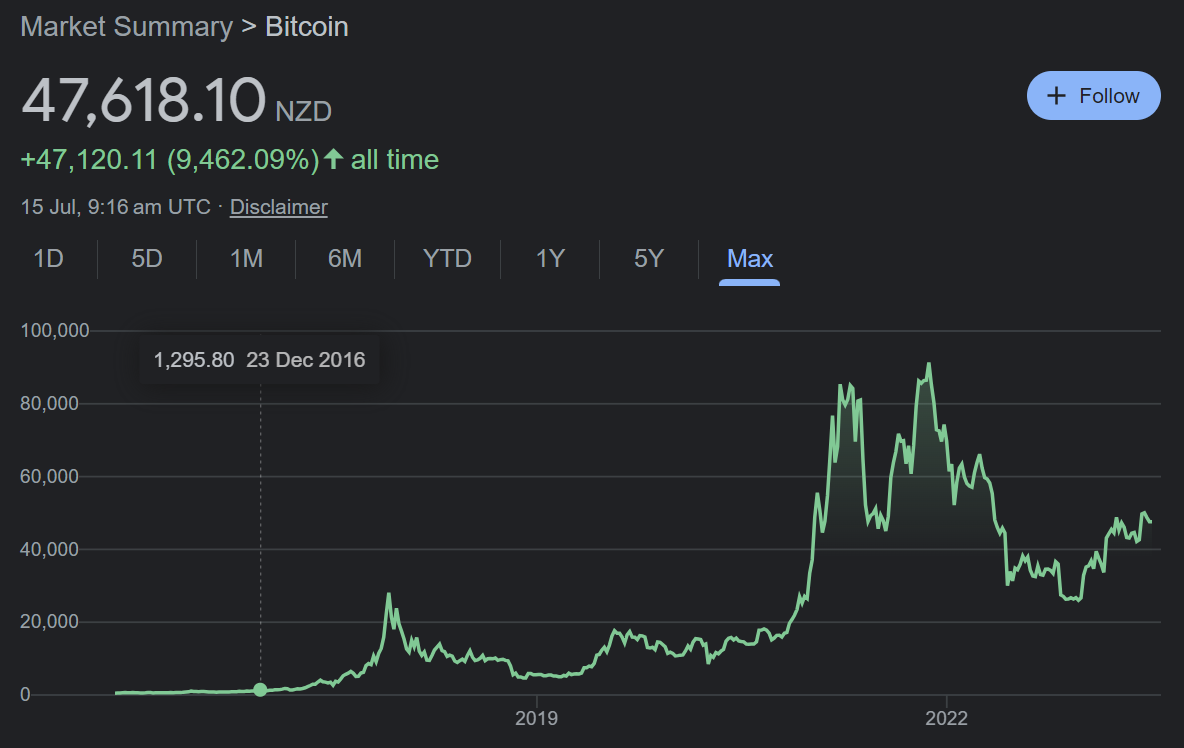Click the 40,000 y-axis label
Screen dimensions: 1184x748
click(x=49, y=549)
